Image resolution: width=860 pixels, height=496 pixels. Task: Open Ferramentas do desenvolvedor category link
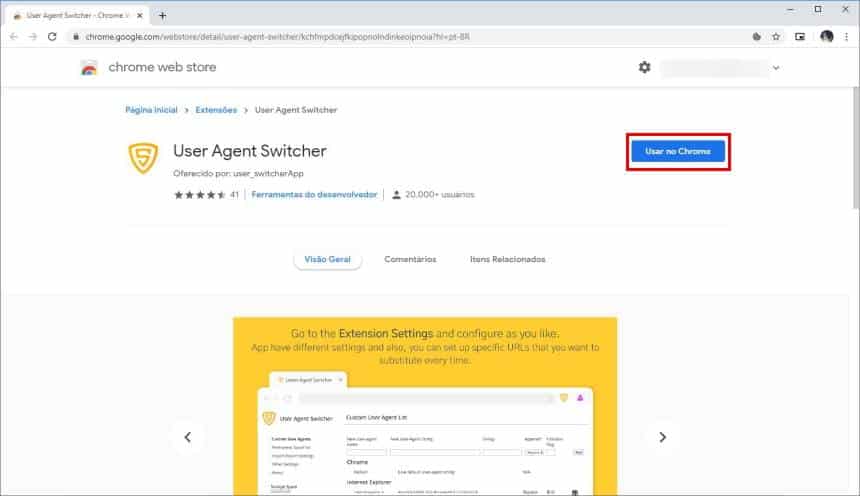[x=314, y=194]
